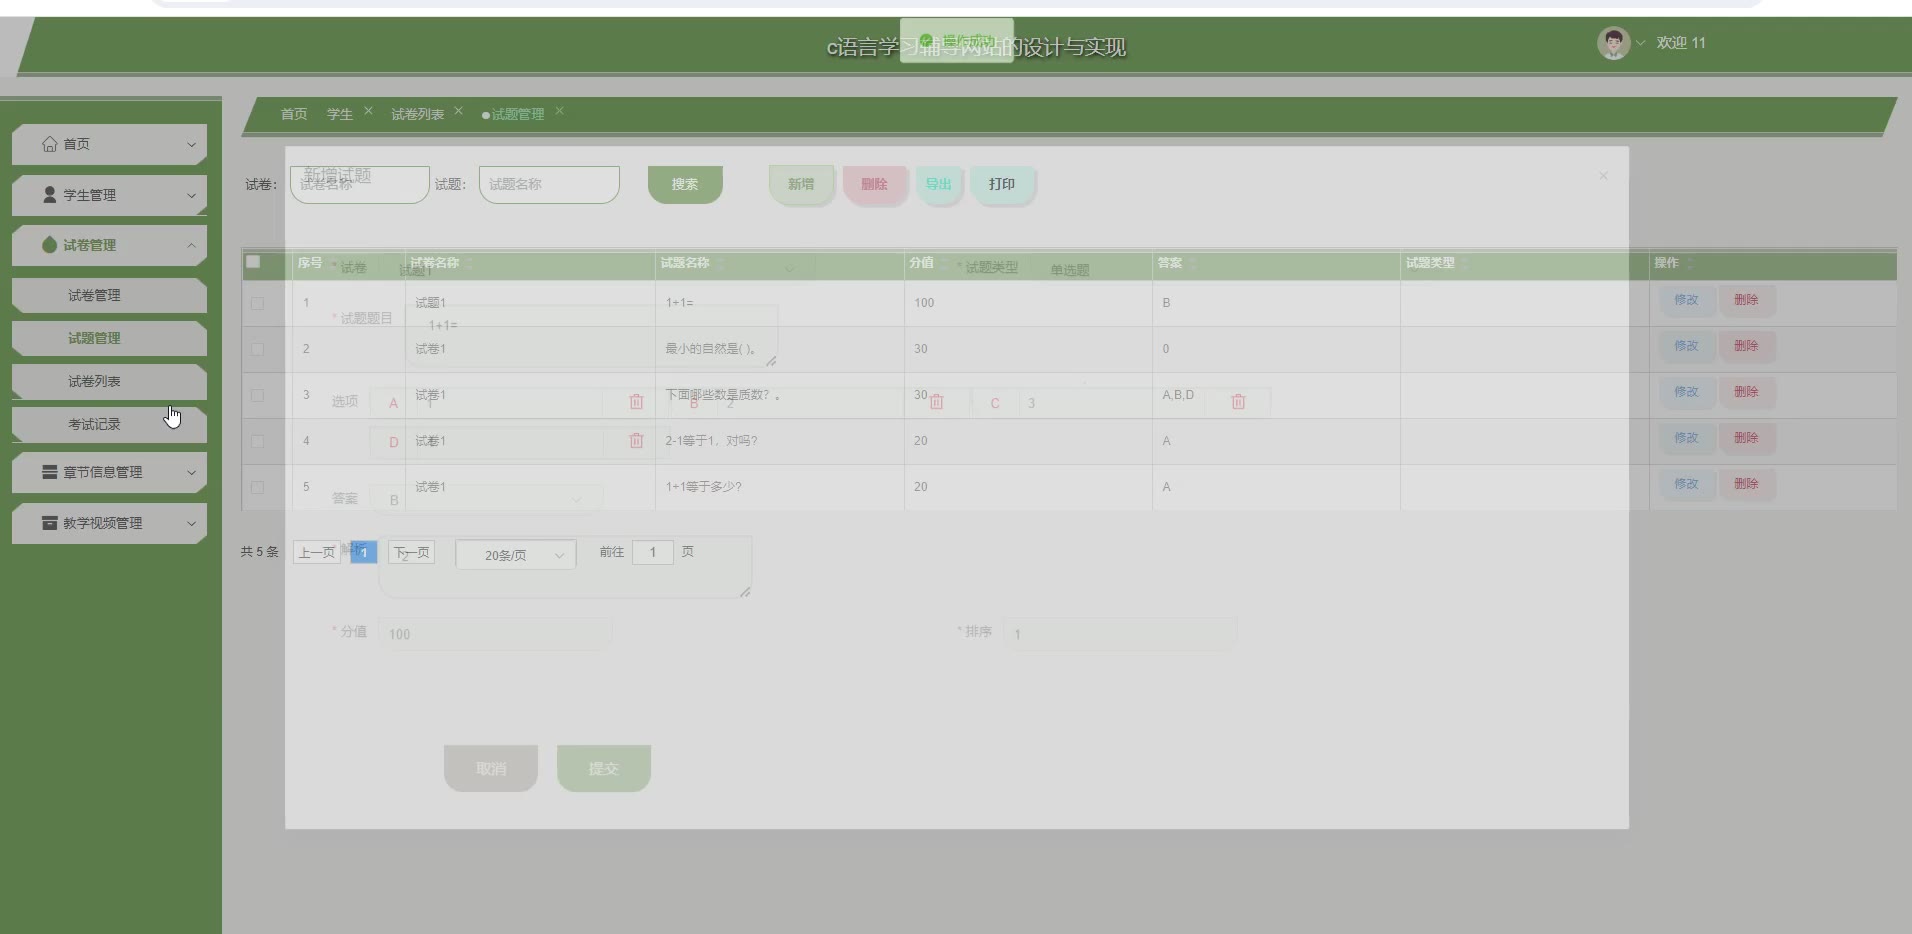Click the toolbar 删除 button

tap(874, 184)
